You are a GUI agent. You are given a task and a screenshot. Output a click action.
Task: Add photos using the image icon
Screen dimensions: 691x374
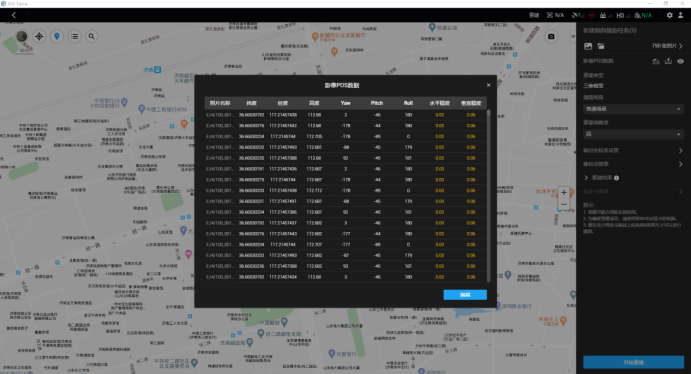(588, 46)
